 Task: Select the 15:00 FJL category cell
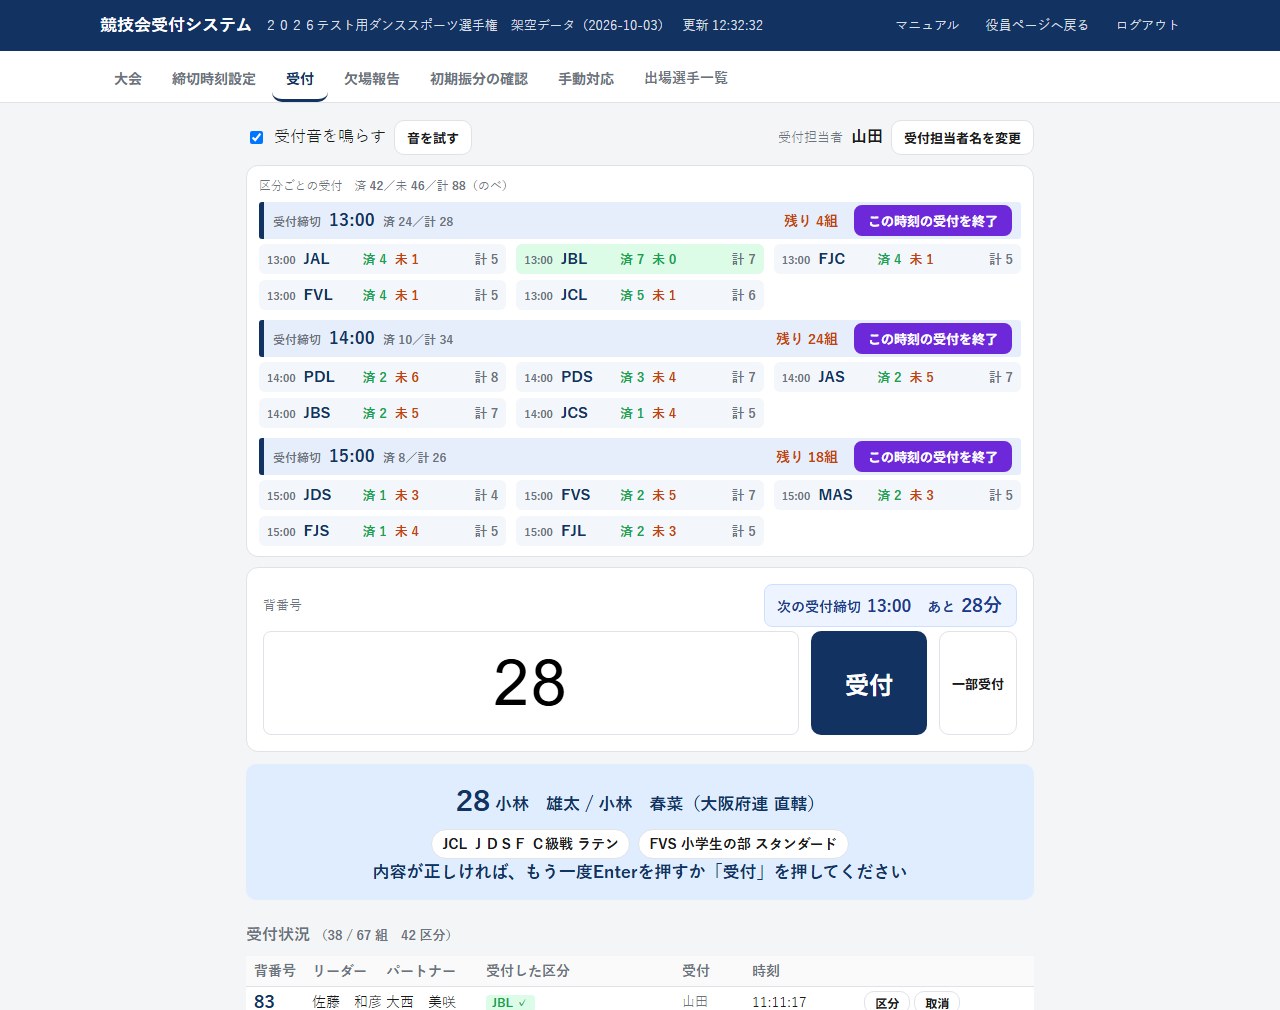pyautogui.click(x=640, y=531)
